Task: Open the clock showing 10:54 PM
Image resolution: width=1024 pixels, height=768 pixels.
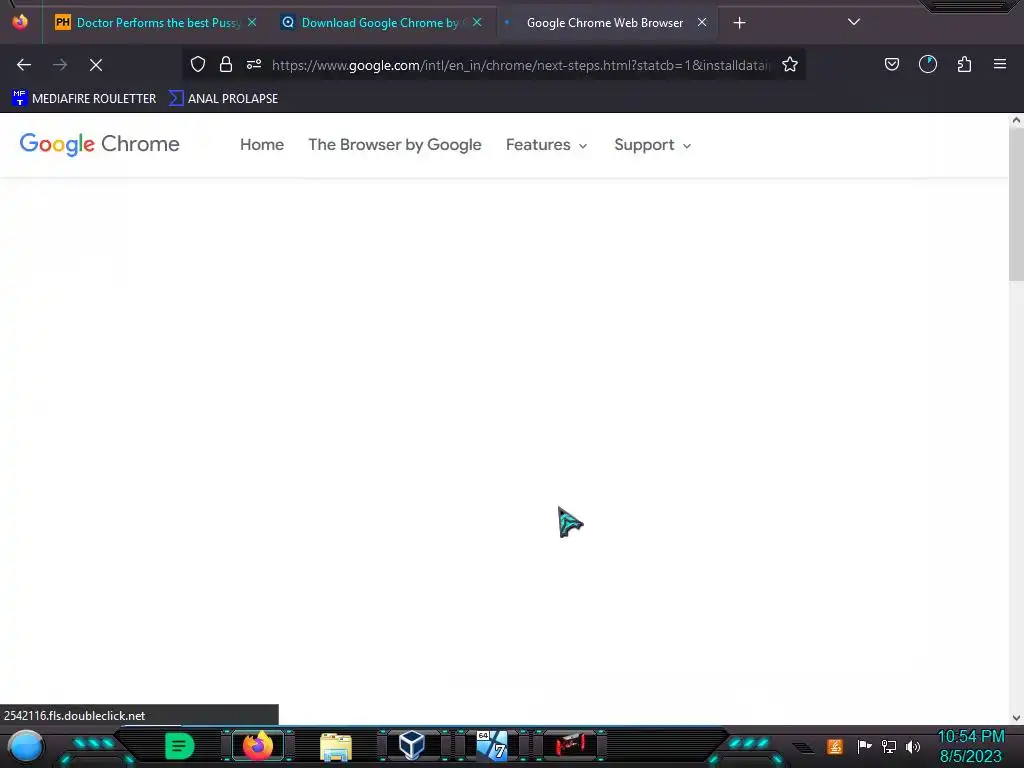Action: (970, 746)
